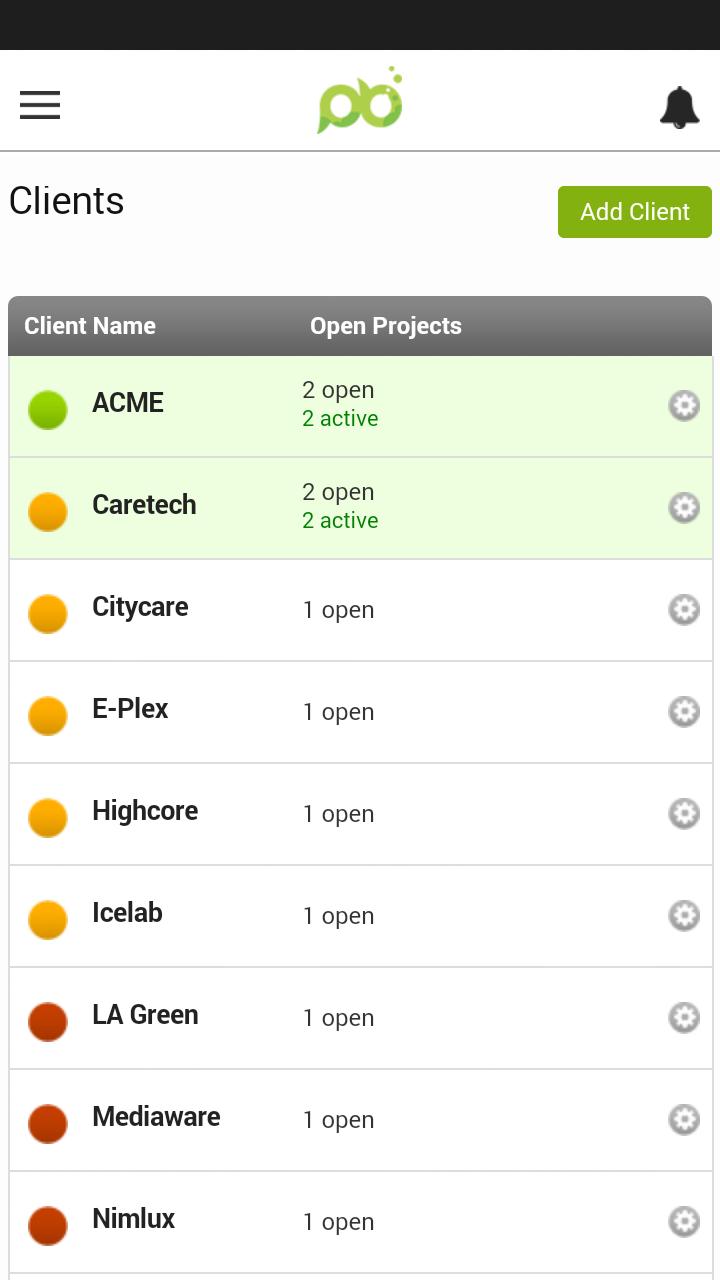Viewport: 720px width, 1280px height.
Task: Sort by Client Name column header
Action: (90, 326)
